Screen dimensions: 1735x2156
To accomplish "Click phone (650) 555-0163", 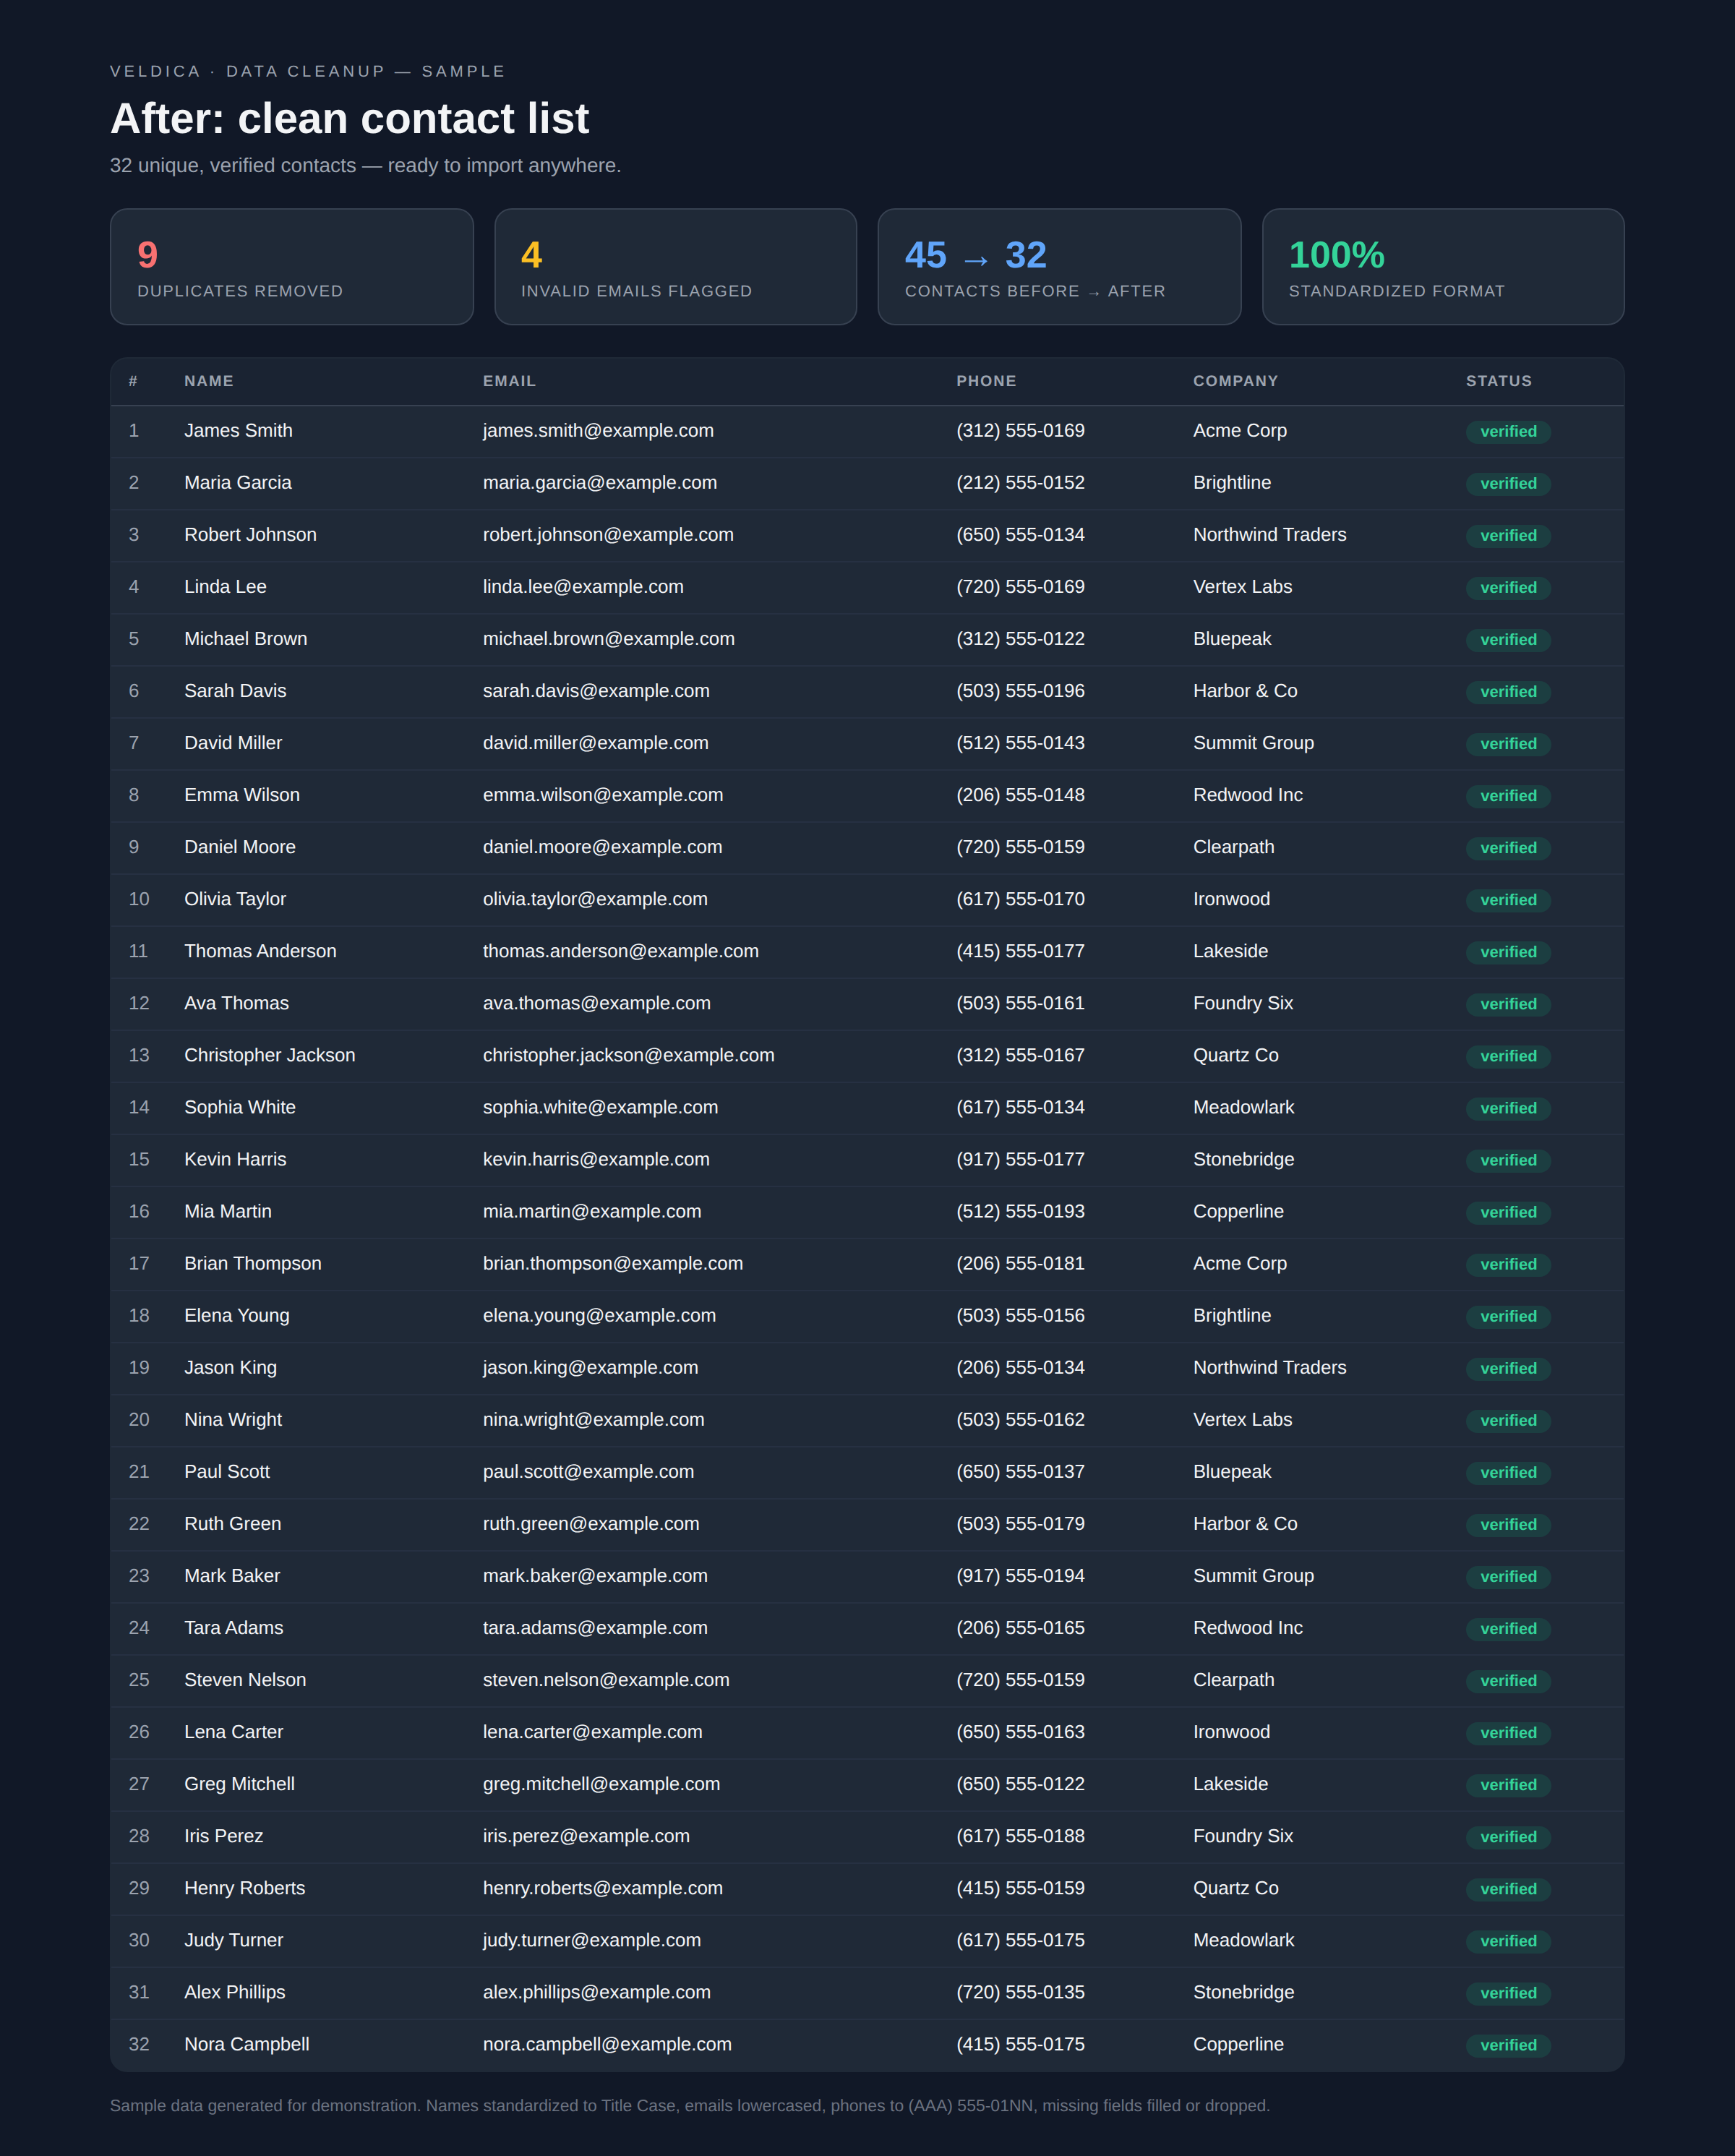I will [x=1020, y=1731].
